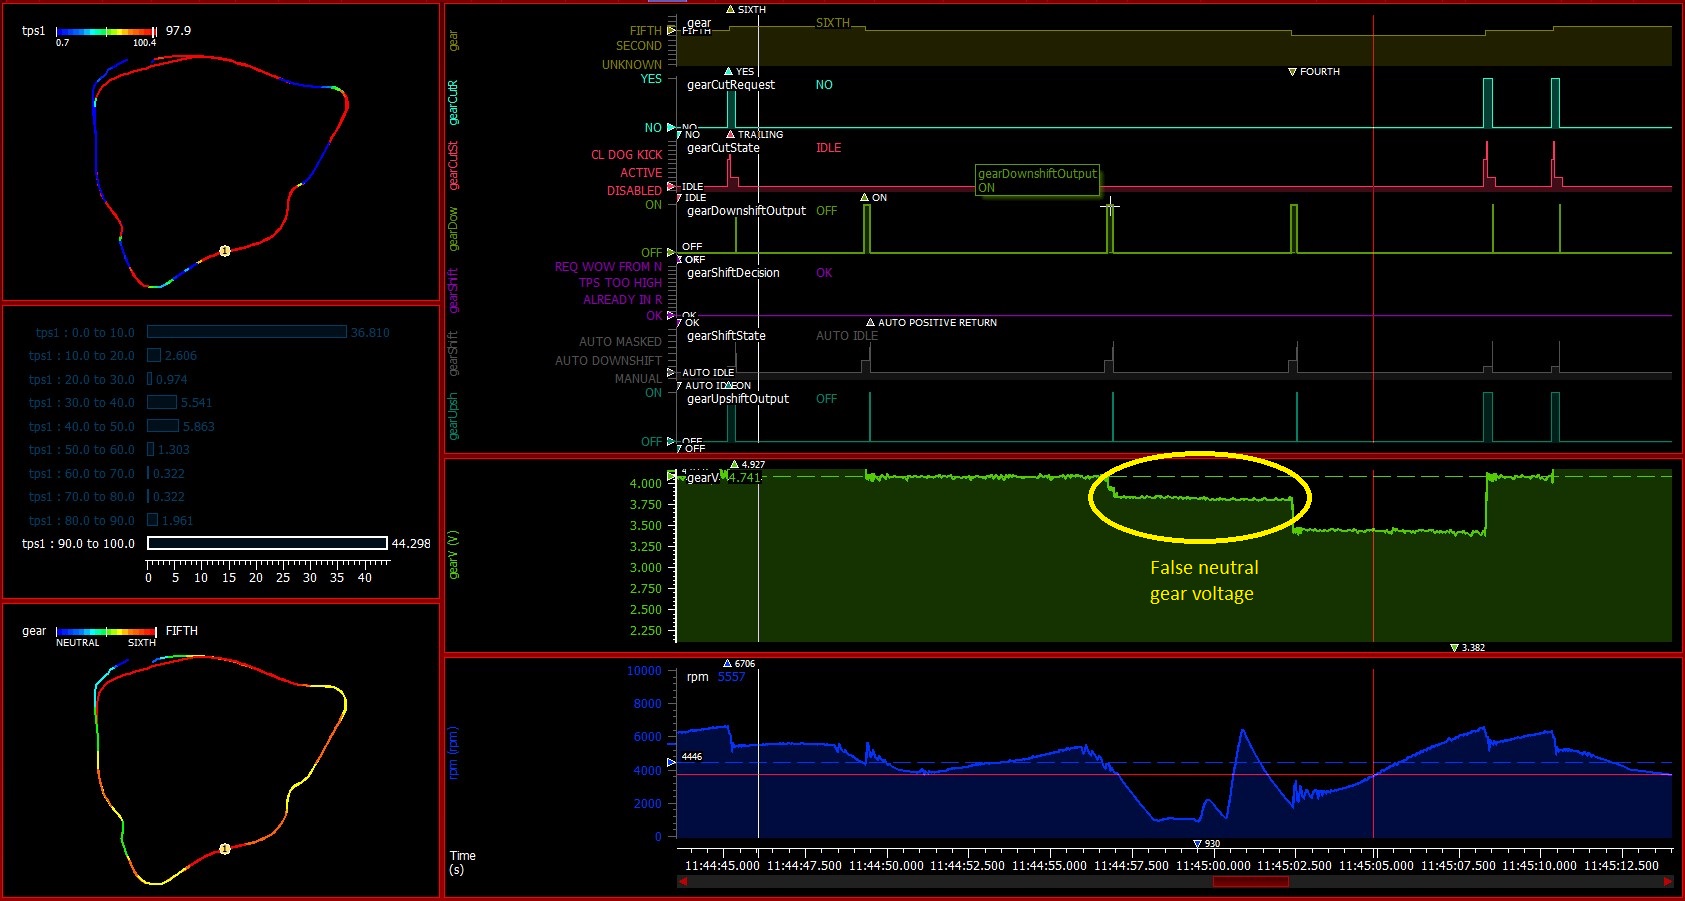Select the gearDownshiftOutput channel legend label

coord(746,211)
